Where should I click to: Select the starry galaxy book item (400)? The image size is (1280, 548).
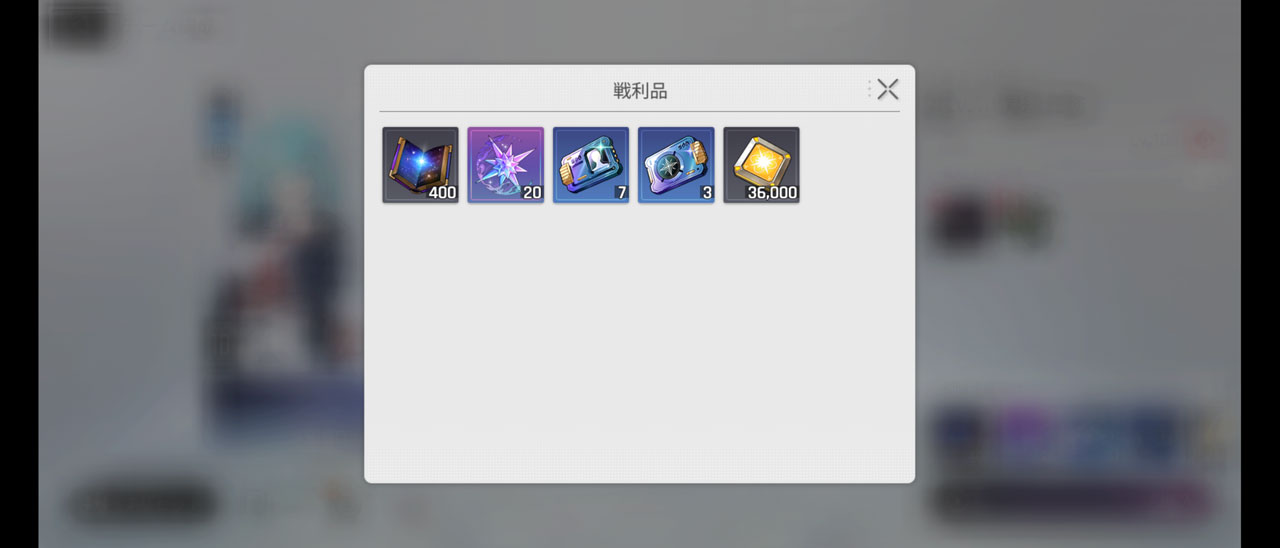(x=420, y=165)
